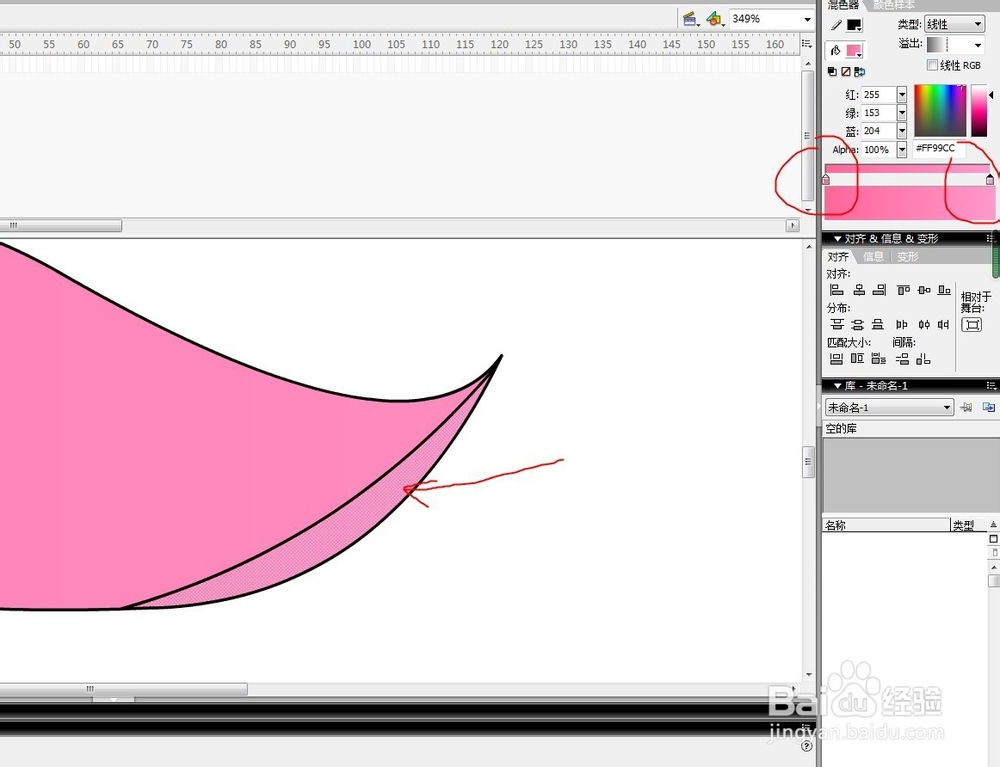Viewport: 1000px width, 767px height.
Task: Click the stage vertical scrollbar thumb
Action: (x=808, y=462)
